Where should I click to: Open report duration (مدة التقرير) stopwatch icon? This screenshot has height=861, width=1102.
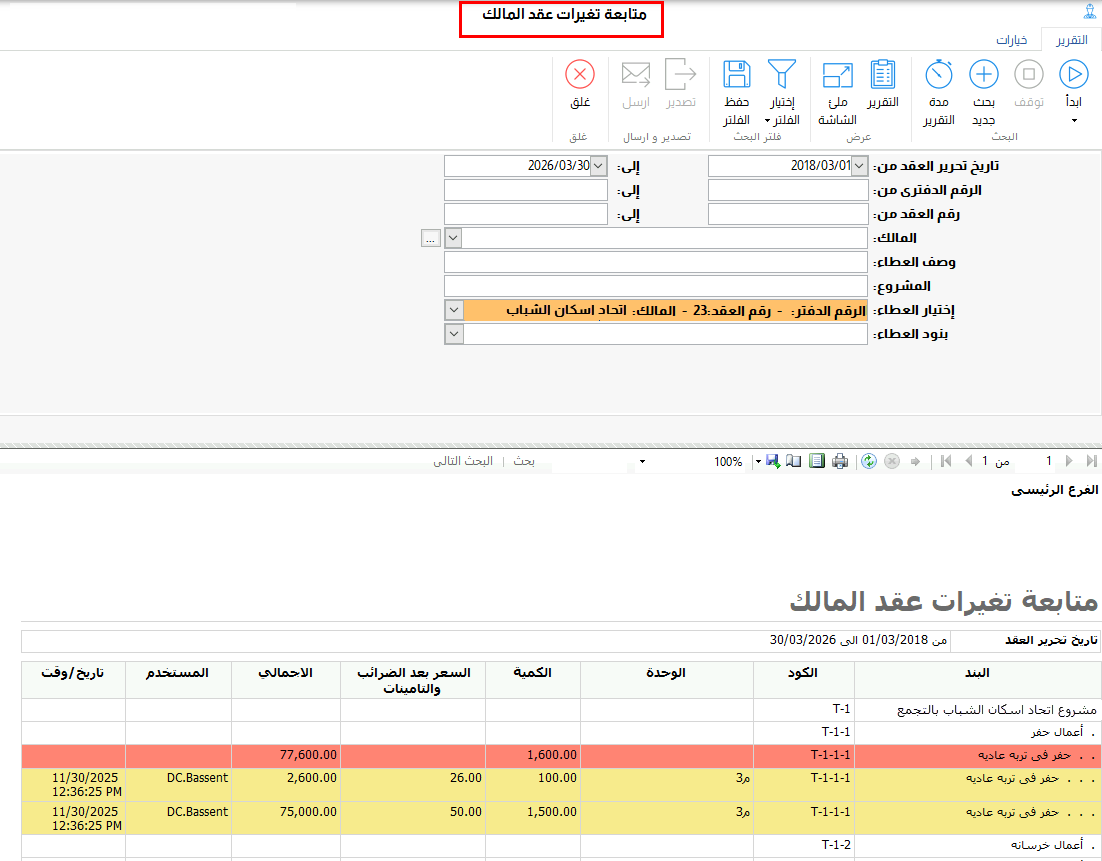[939, 75]
